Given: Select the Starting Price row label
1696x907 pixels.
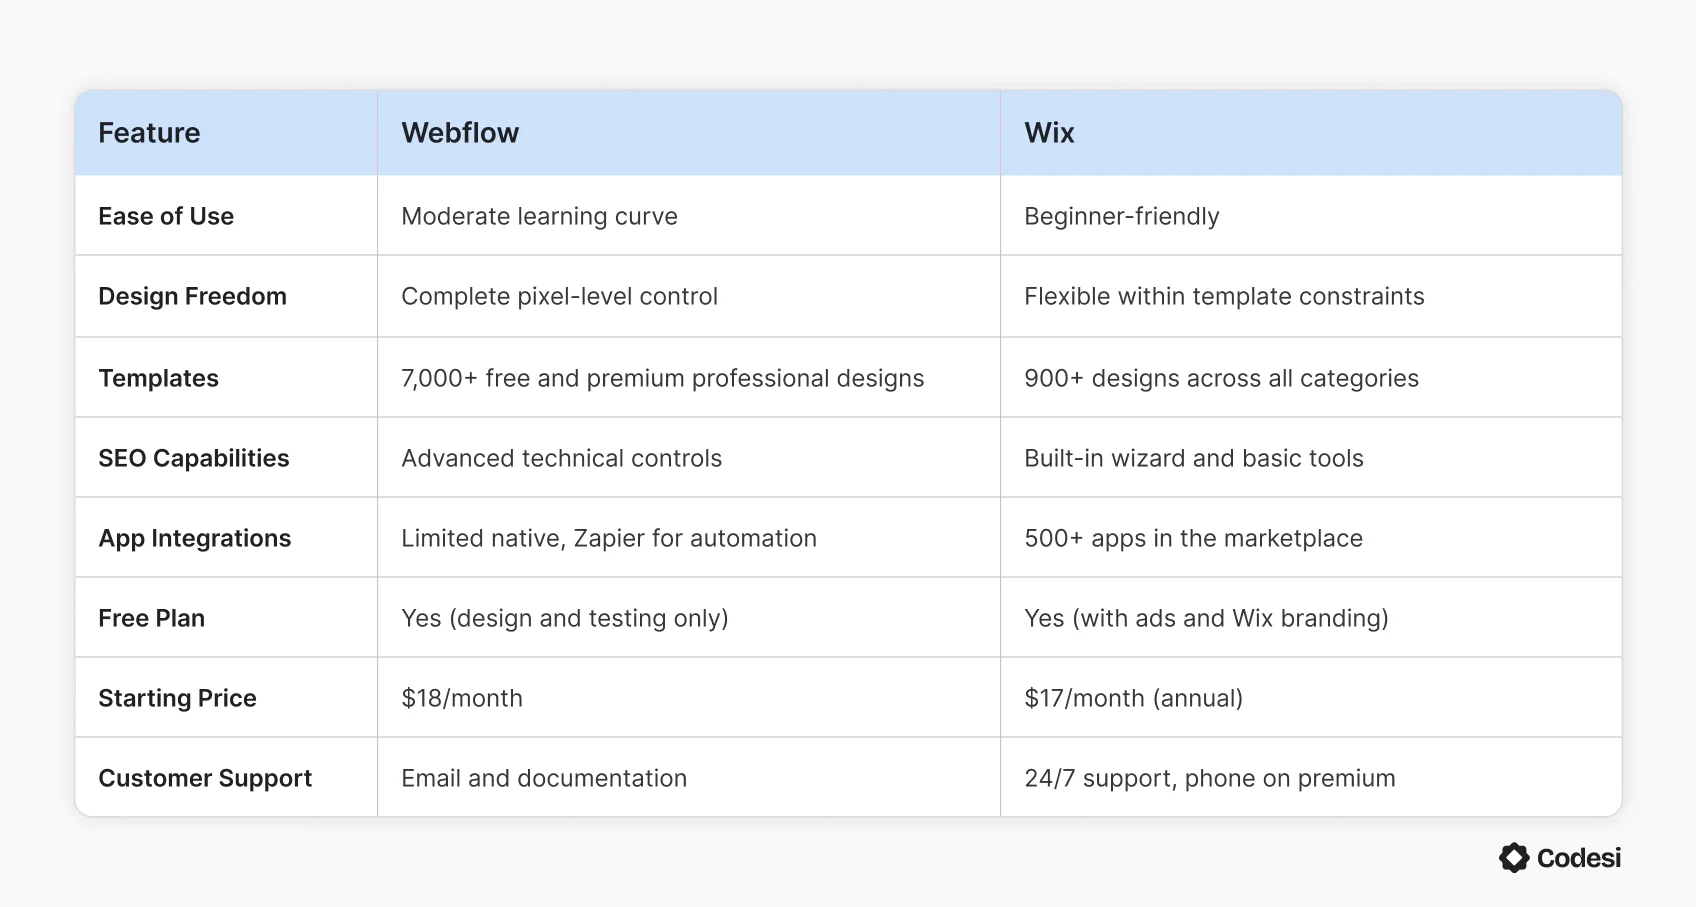Looking at the screenshot, I should [177, 698].
